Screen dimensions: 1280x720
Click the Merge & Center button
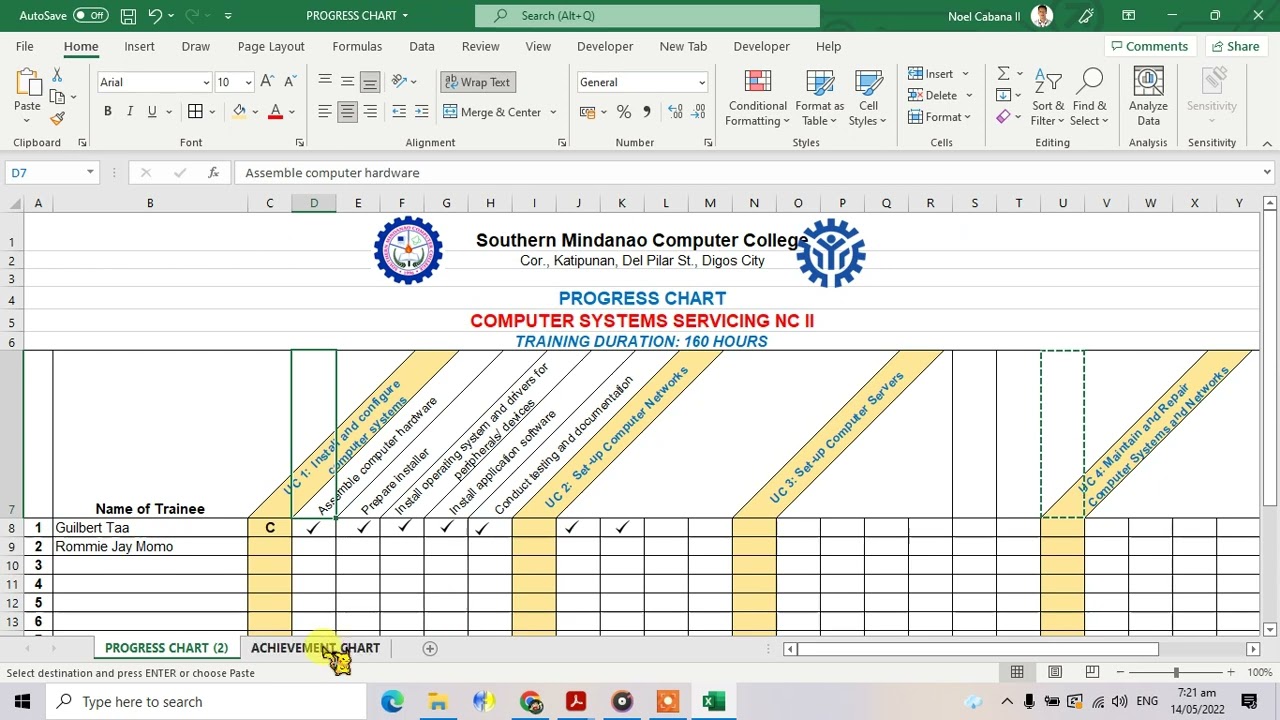tap(492, 112)
